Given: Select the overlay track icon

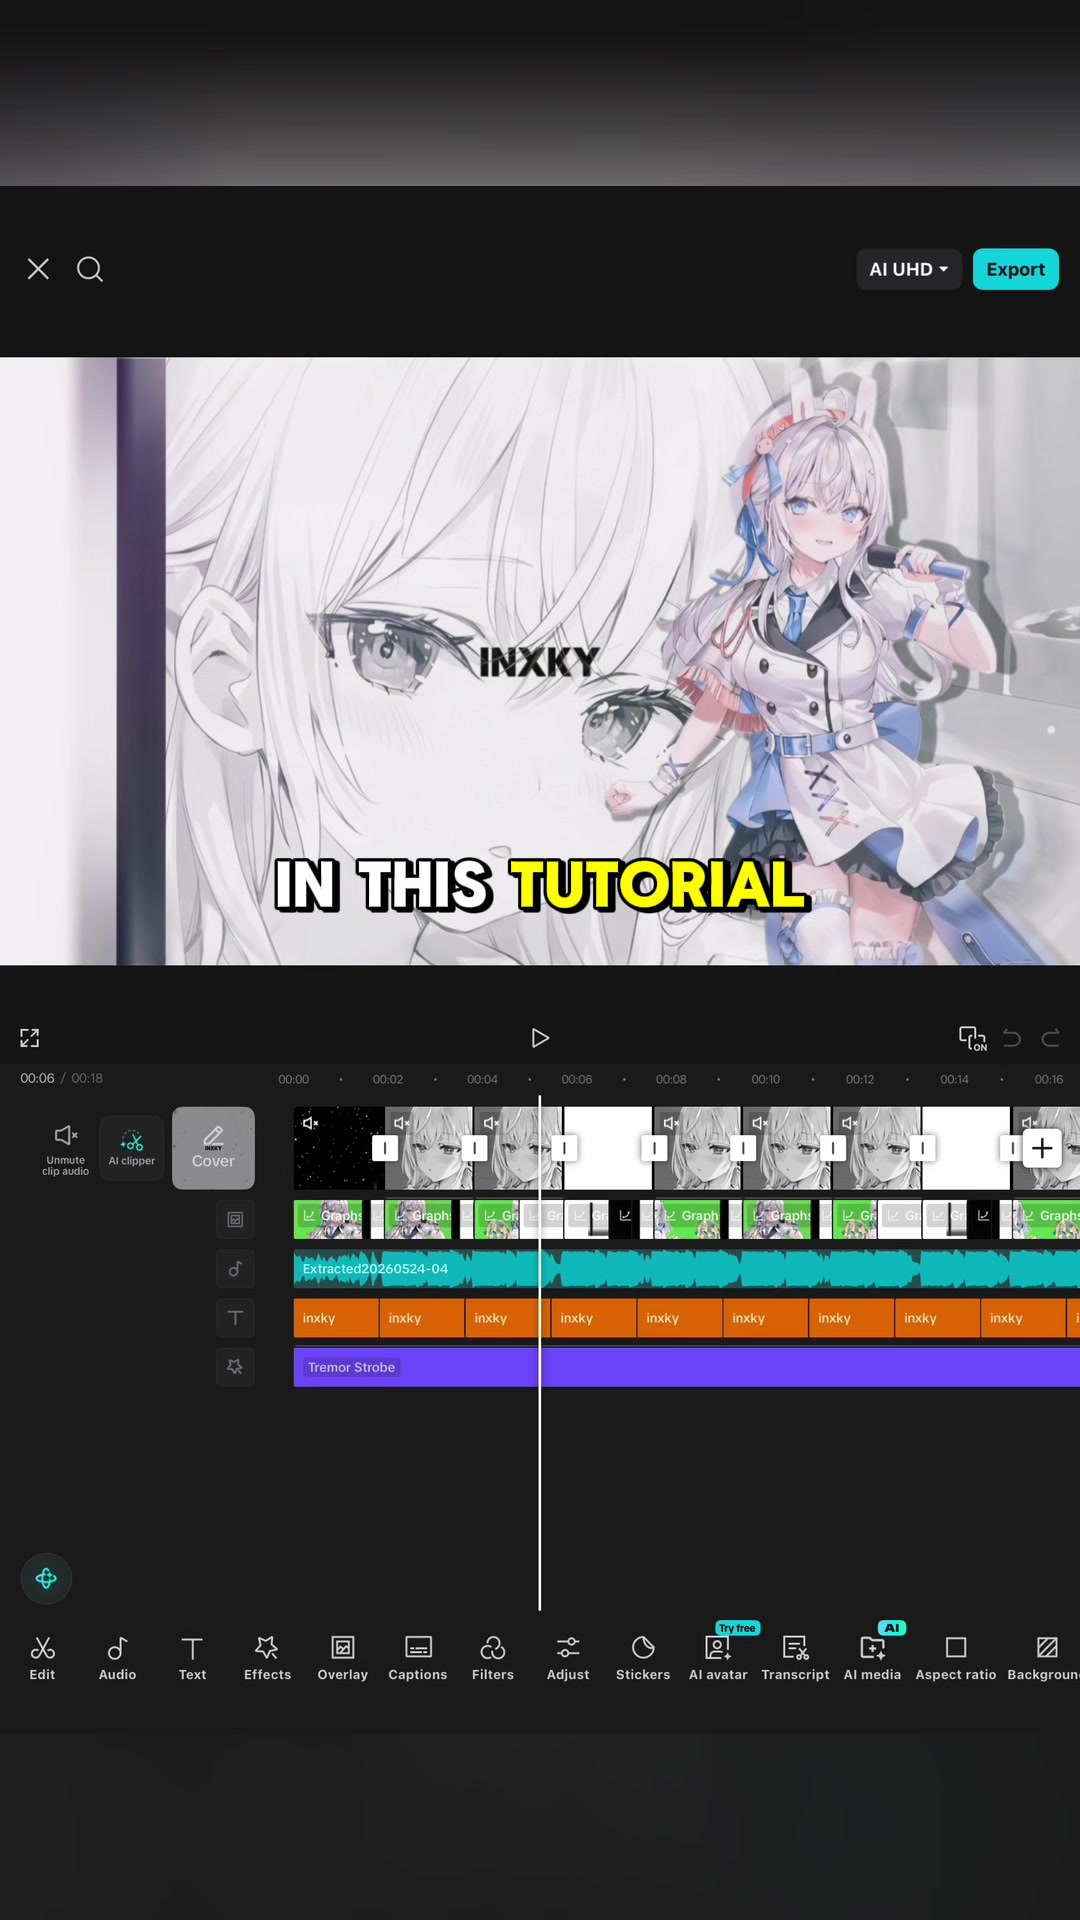Looking at the screenshot, I should [235, 1219].
